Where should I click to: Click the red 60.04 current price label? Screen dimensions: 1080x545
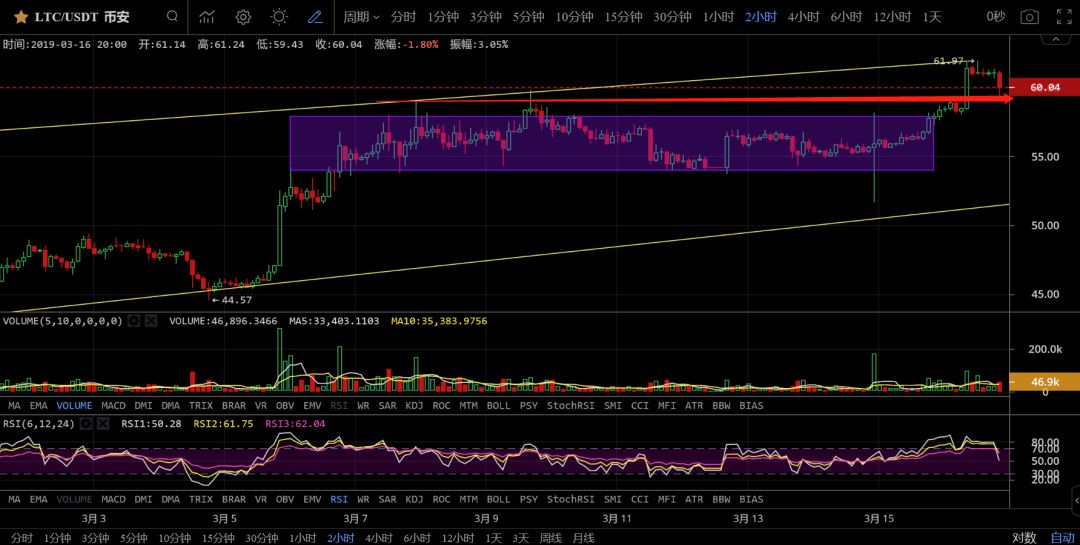(1045, 88)
